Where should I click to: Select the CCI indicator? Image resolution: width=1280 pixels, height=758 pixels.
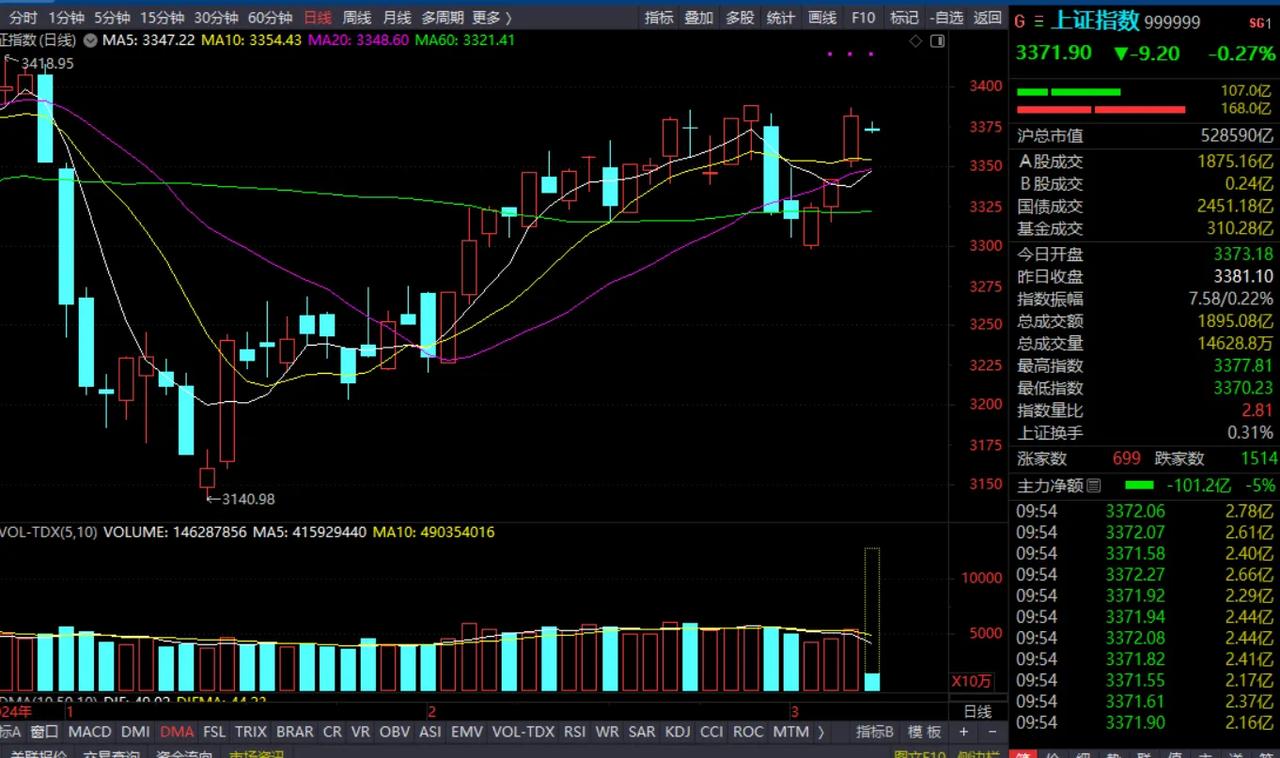click(712, 732)
